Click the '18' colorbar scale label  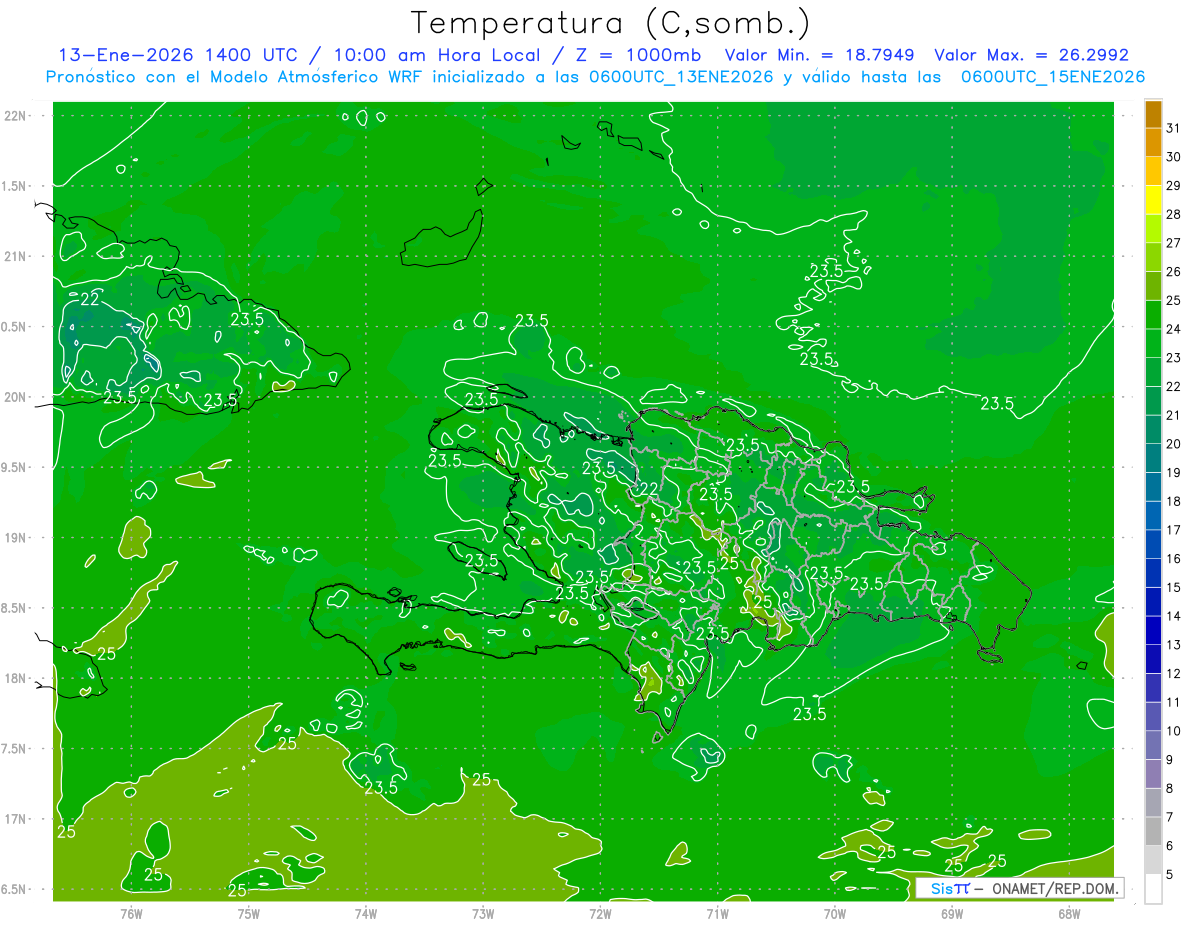point(1174,501)
